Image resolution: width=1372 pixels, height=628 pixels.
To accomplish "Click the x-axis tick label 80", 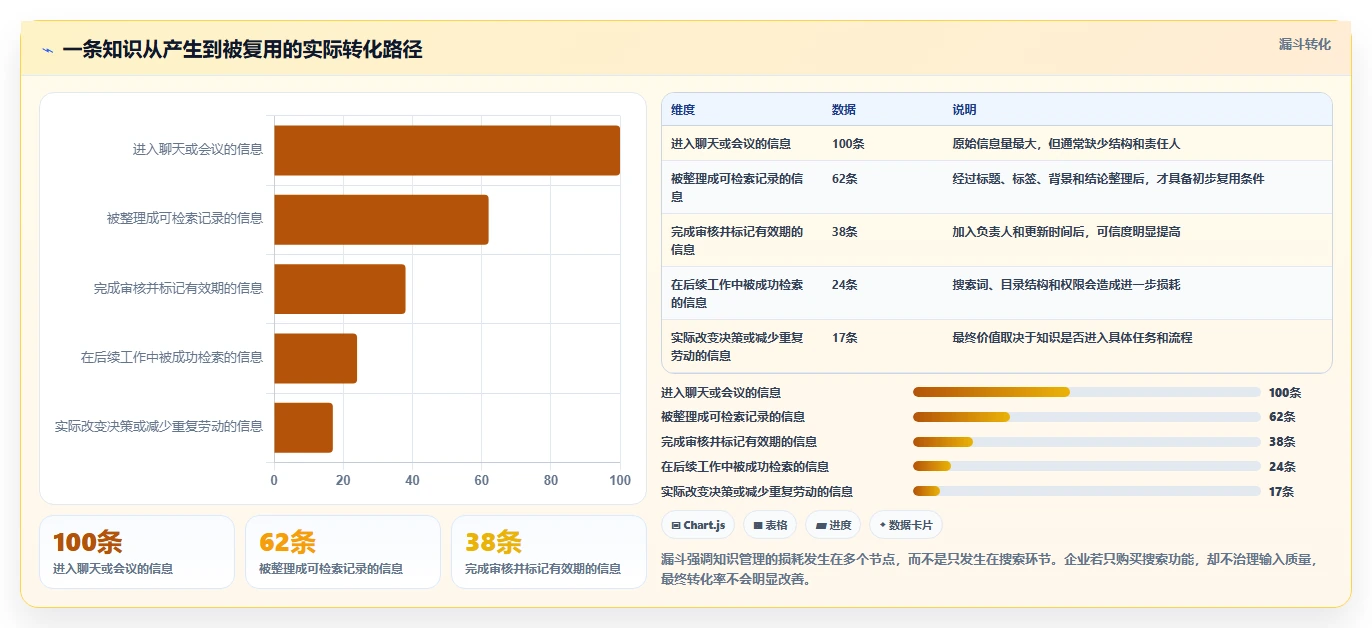I will tap(551, 481).
